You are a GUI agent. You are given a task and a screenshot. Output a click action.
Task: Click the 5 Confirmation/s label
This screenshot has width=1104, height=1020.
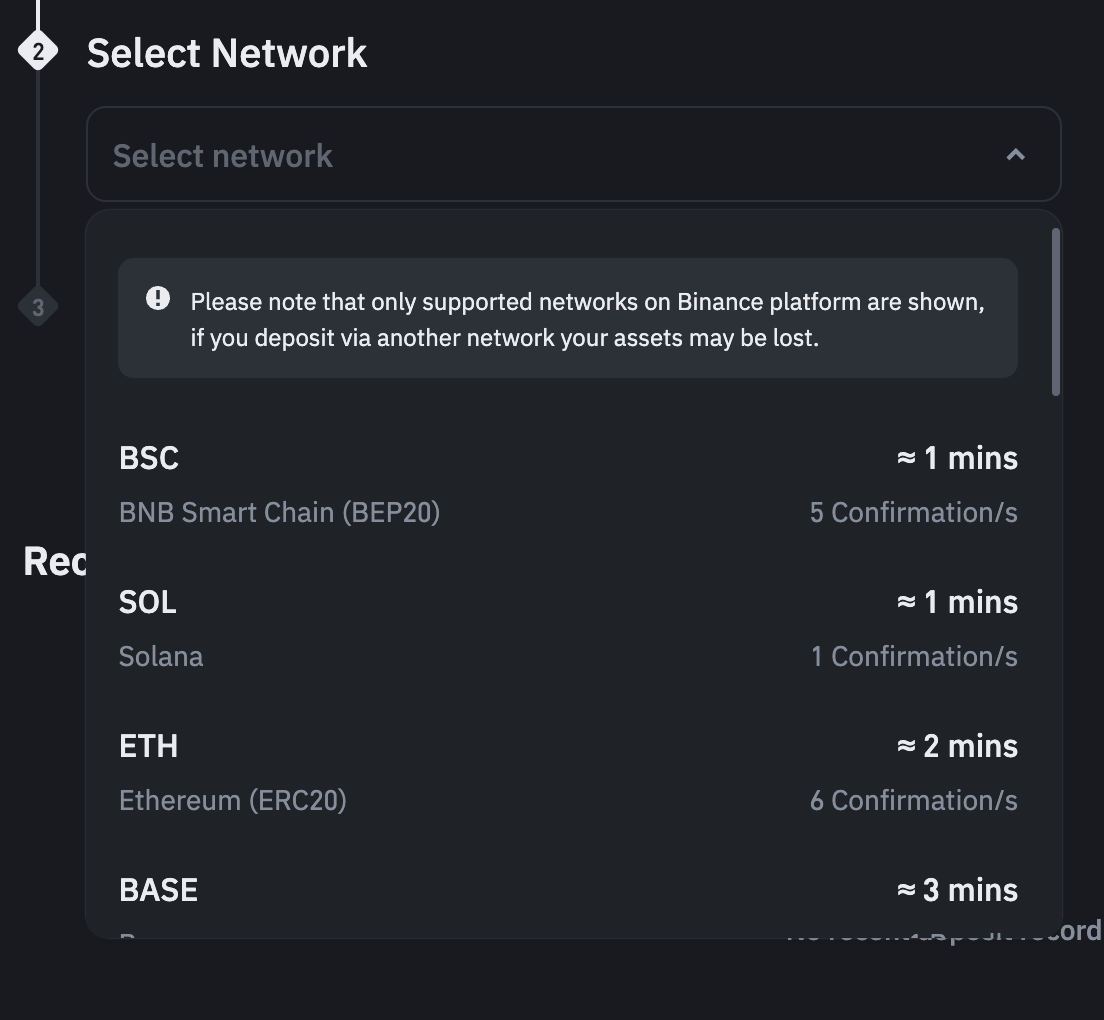[913, 513]
